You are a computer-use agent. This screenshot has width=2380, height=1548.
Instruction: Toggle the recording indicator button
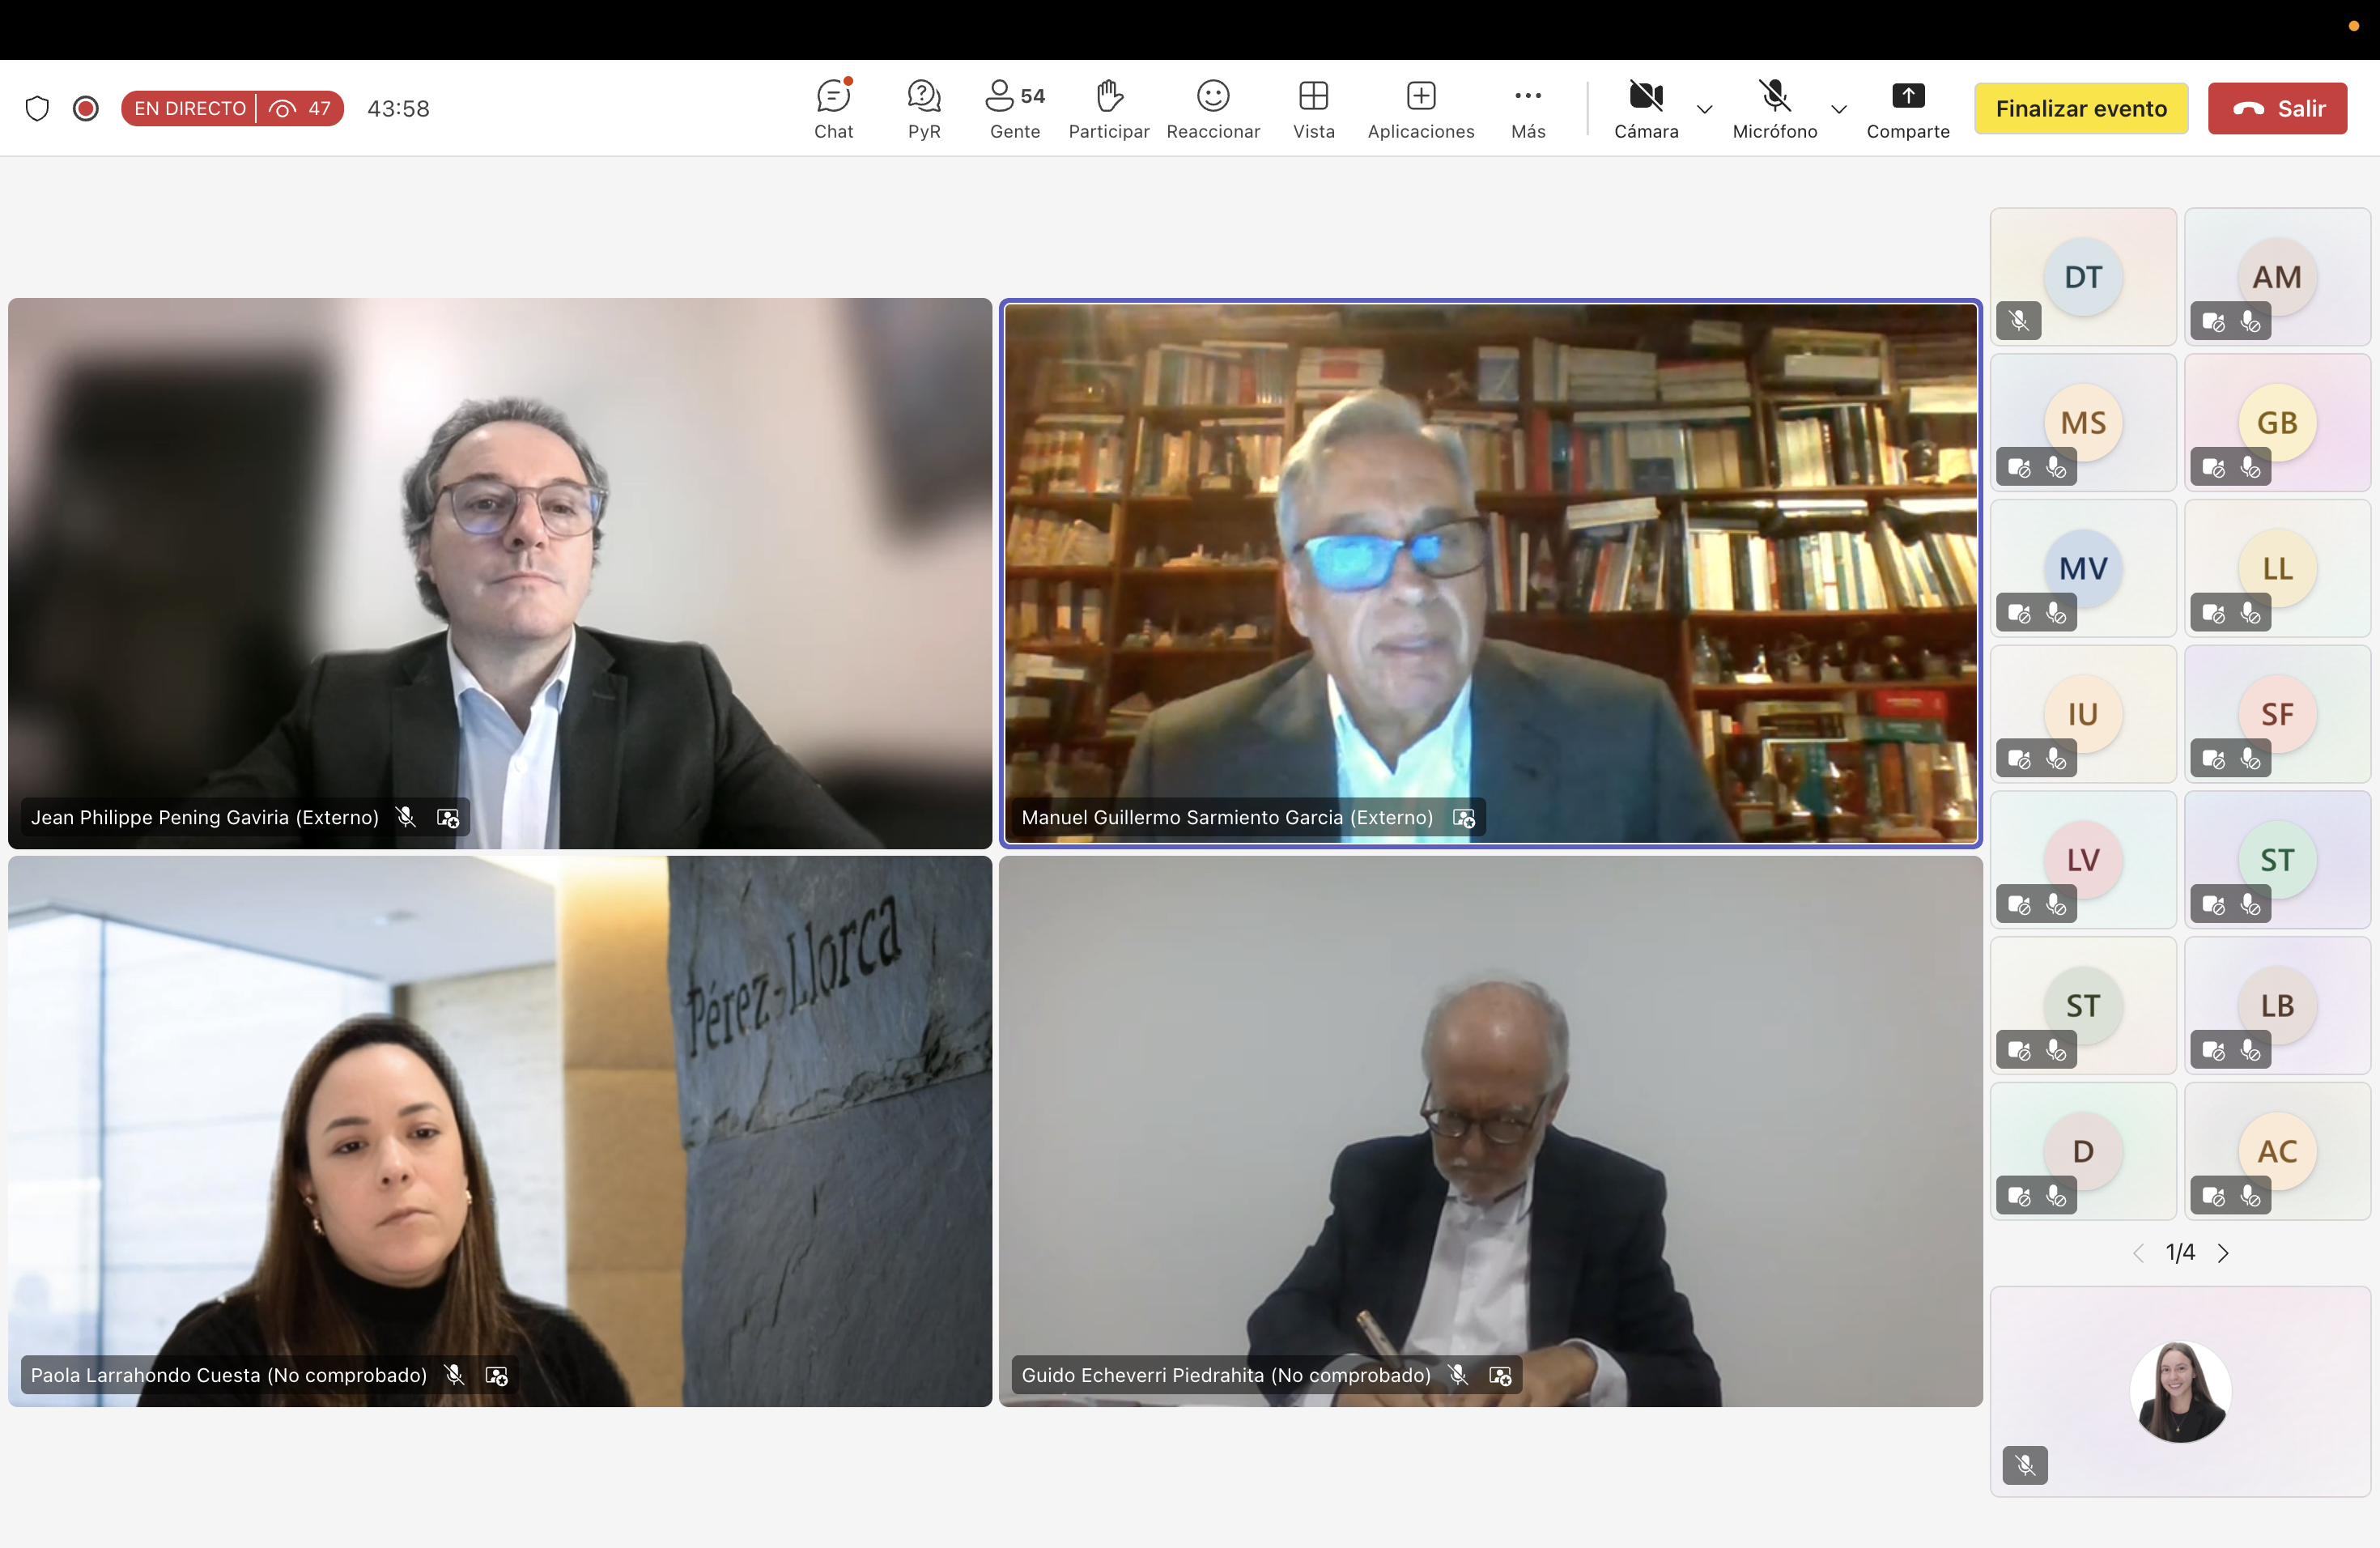tap(86, 108)
